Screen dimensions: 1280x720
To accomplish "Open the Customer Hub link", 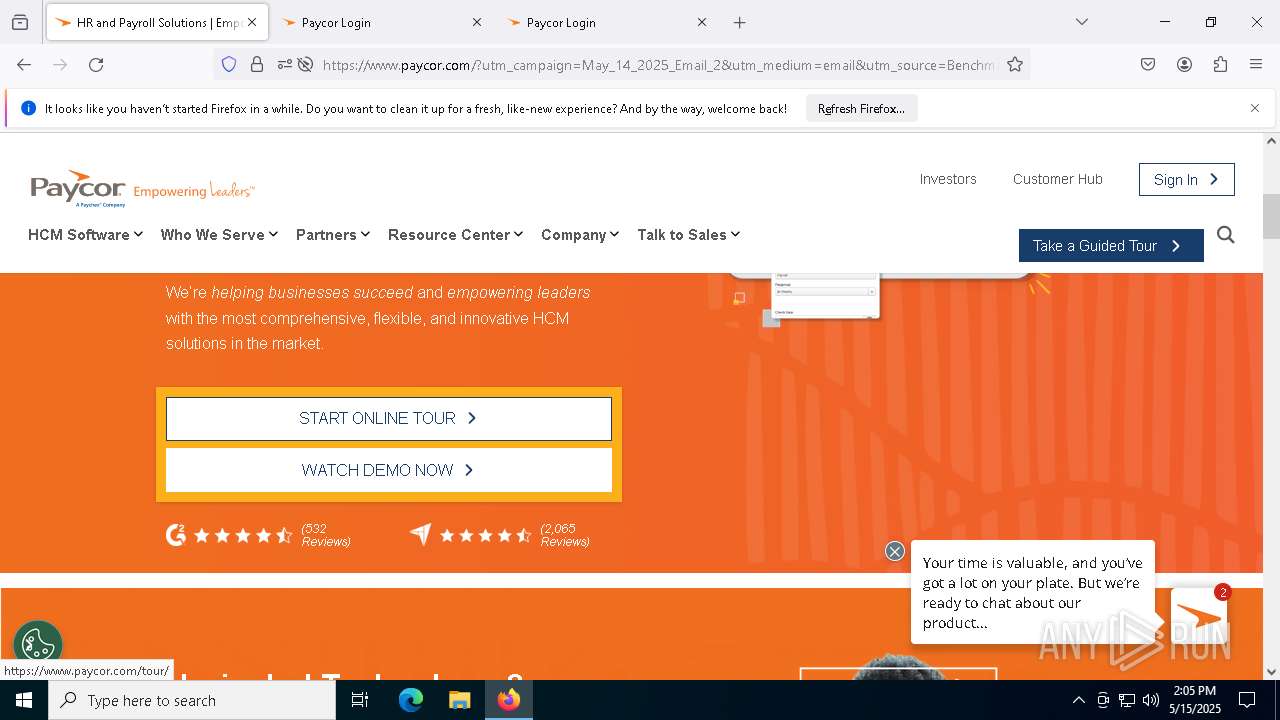I will tap(1058, 179).
